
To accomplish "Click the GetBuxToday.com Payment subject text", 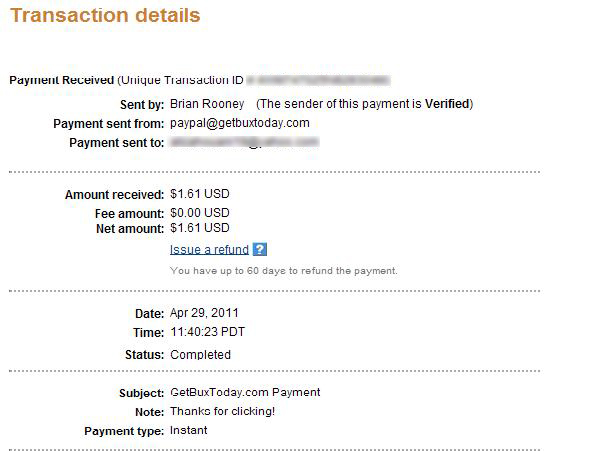I will 245,392.
